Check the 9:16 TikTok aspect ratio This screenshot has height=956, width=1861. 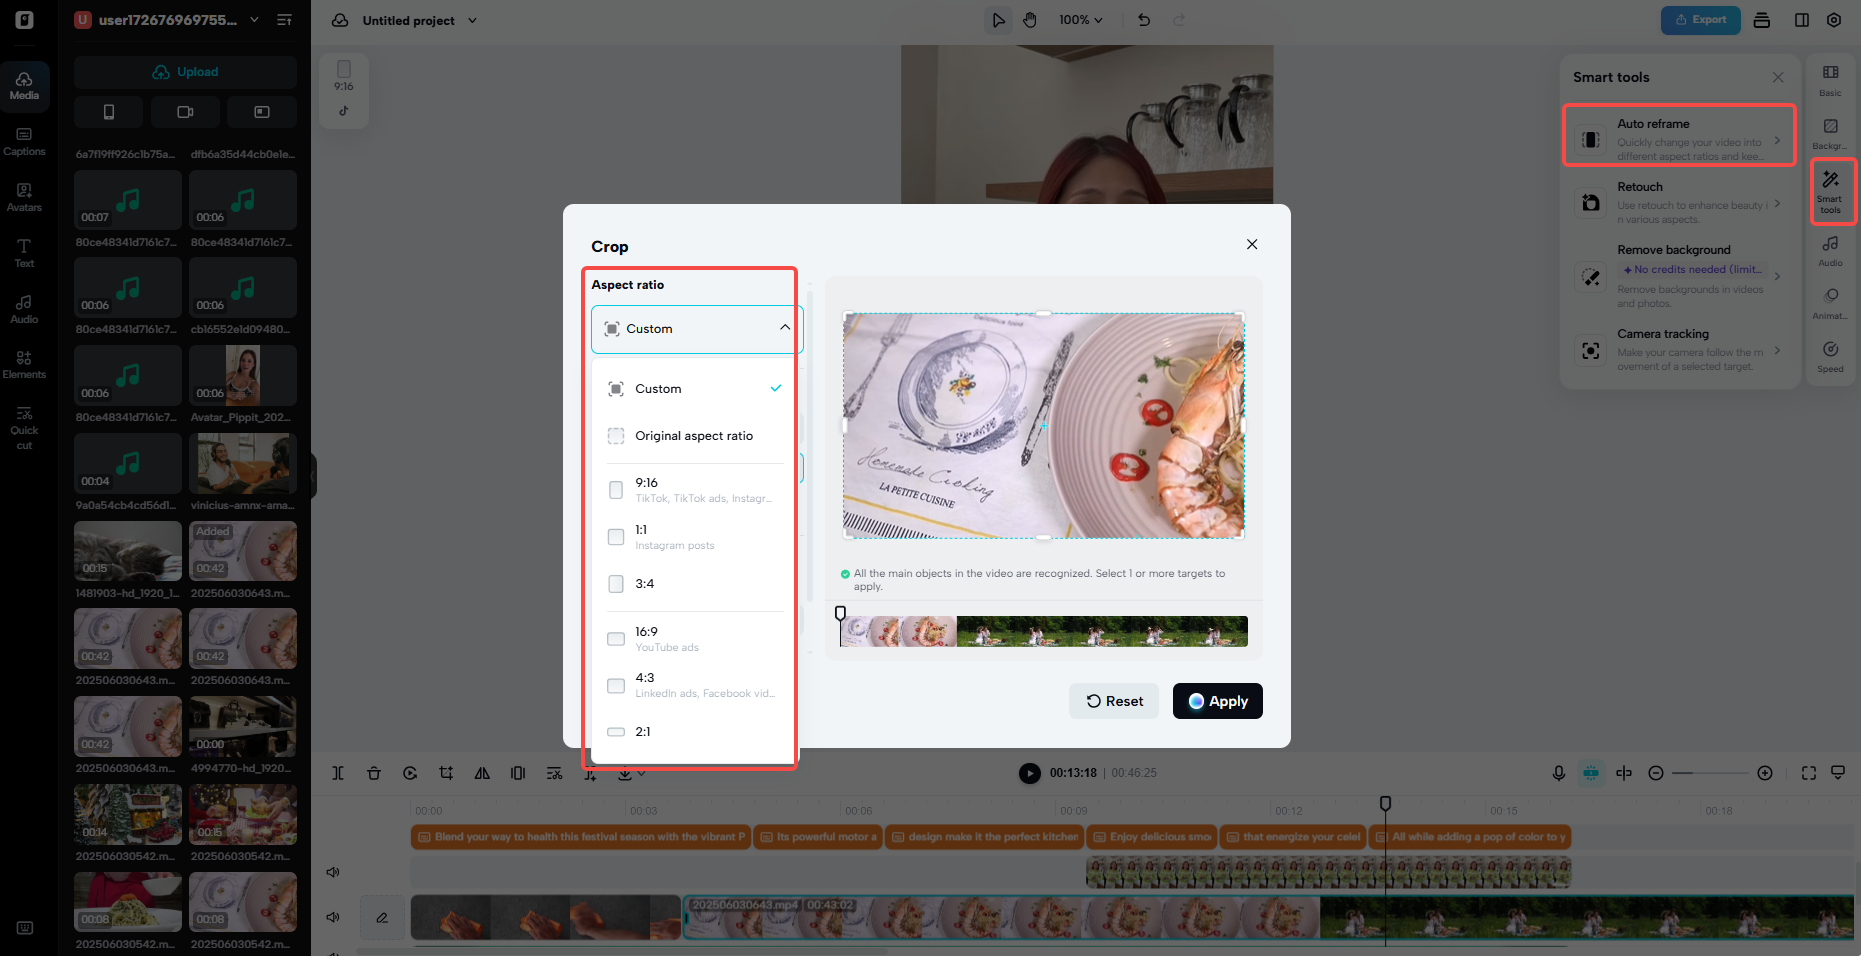coord(616,489)
